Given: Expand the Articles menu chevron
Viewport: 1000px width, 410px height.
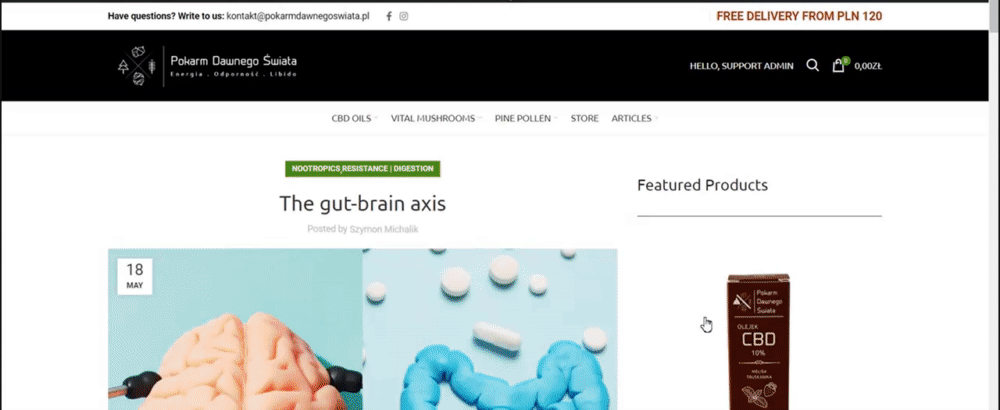Looking at the screenshot, I should [x=656, y=118].
